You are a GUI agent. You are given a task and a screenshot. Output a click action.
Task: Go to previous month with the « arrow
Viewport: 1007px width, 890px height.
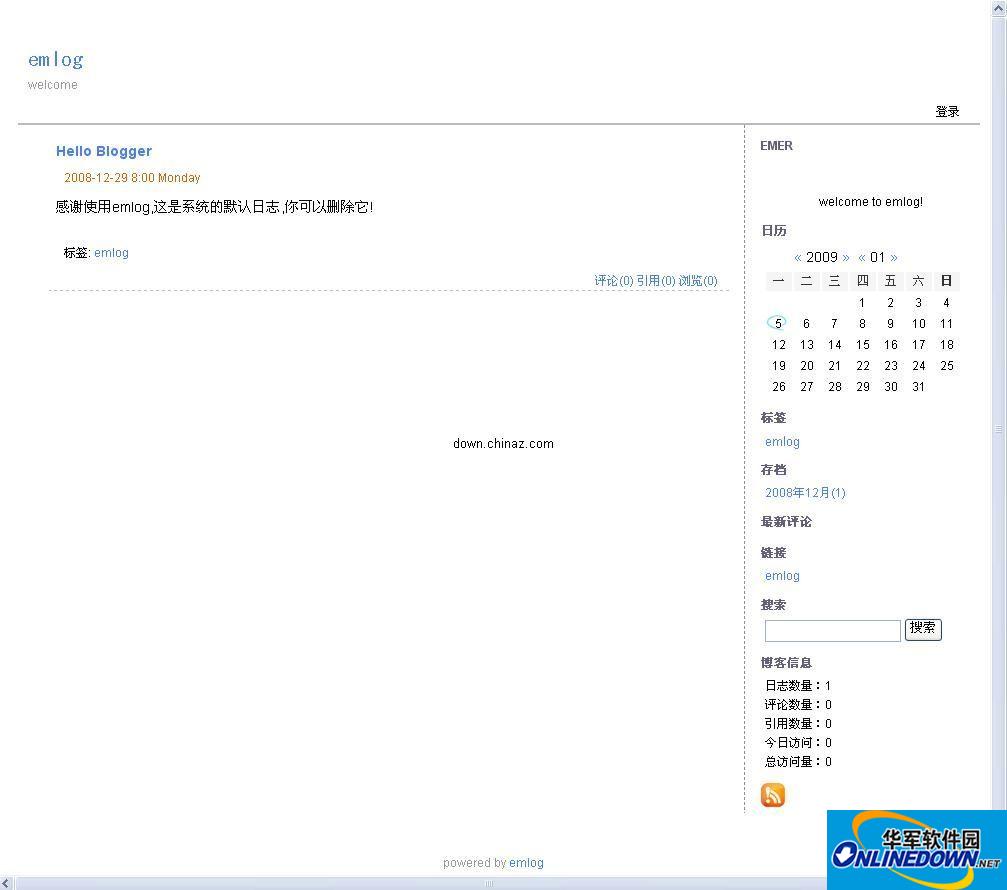click(861, 257)
